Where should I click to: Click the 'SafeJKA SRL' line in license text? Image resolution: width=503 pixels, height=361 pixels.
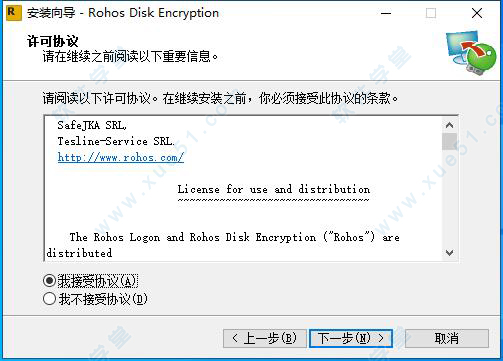click(x=92, y=125)
